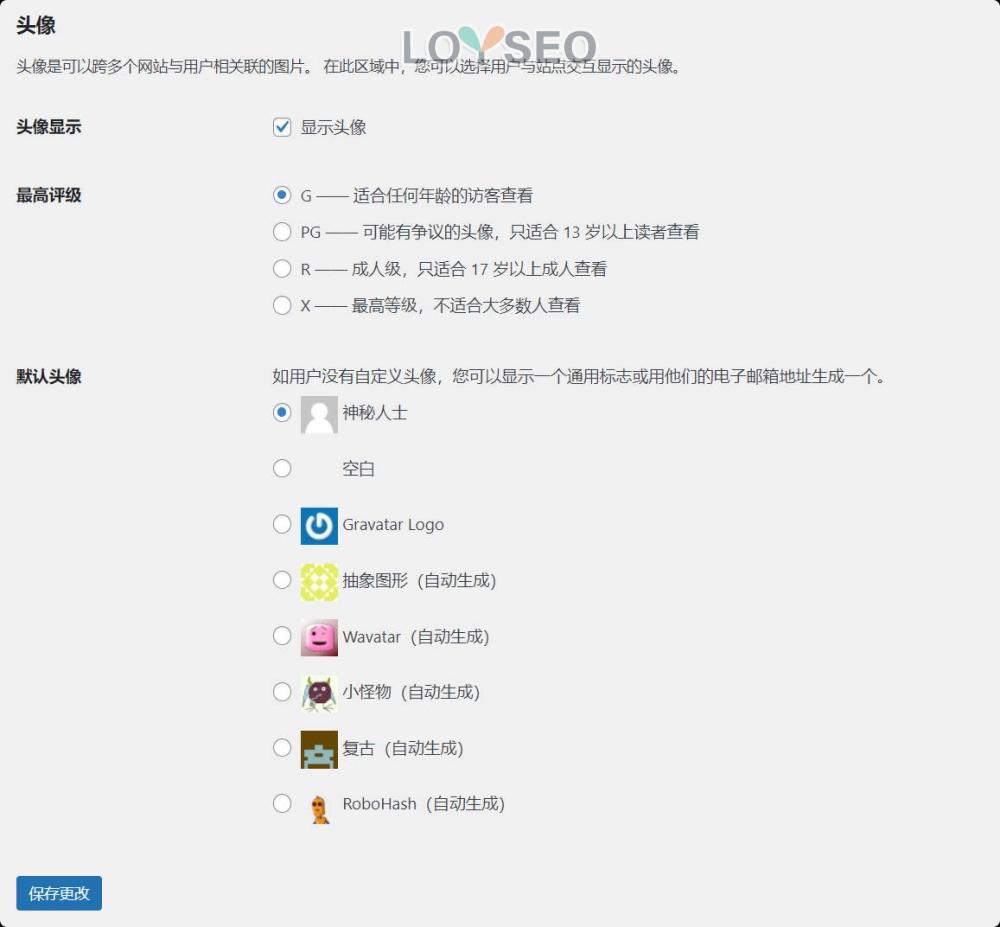Image resolution: width=1000 pixels, height=927 pixels.
Task: Click the 保存更改 save button
Action: click(58, 893)
